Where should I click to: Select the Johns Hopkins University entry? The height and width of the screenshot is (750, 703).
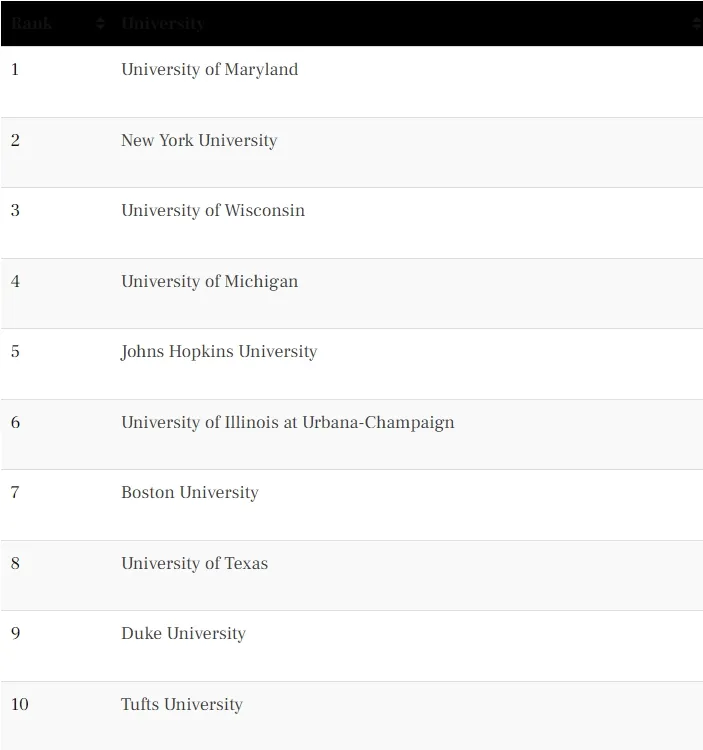click(x=219, y=352)
